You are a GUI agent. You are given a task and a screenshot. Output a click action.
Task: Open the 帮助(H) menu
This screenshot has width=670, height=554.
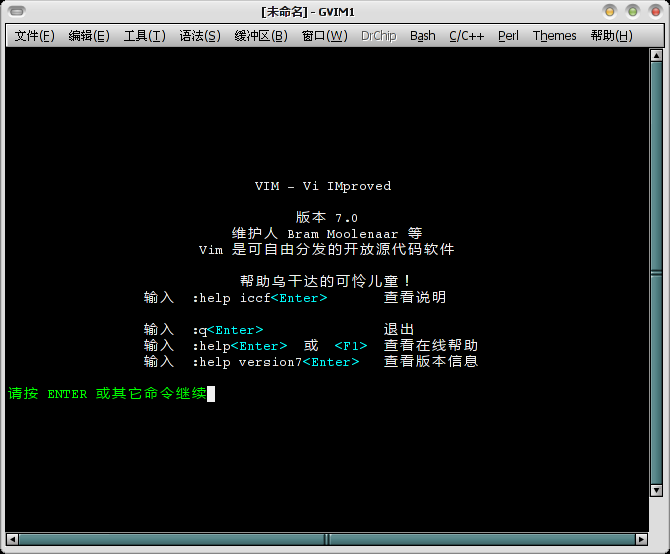(x=611, y=36)
